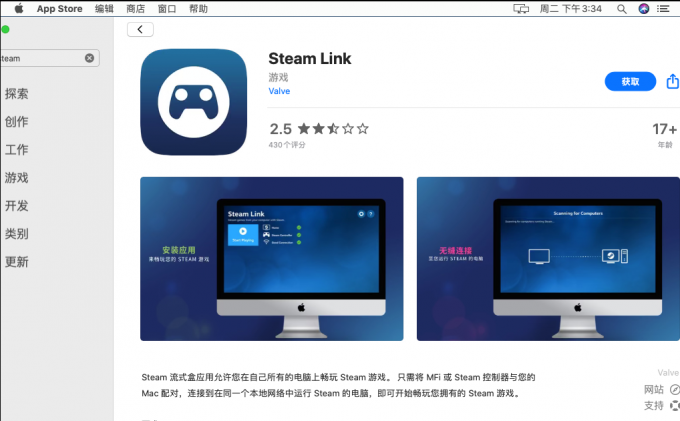This screenshot has width=680, height=421.
Task: Open the 窗口 menu
Action: 167,9
